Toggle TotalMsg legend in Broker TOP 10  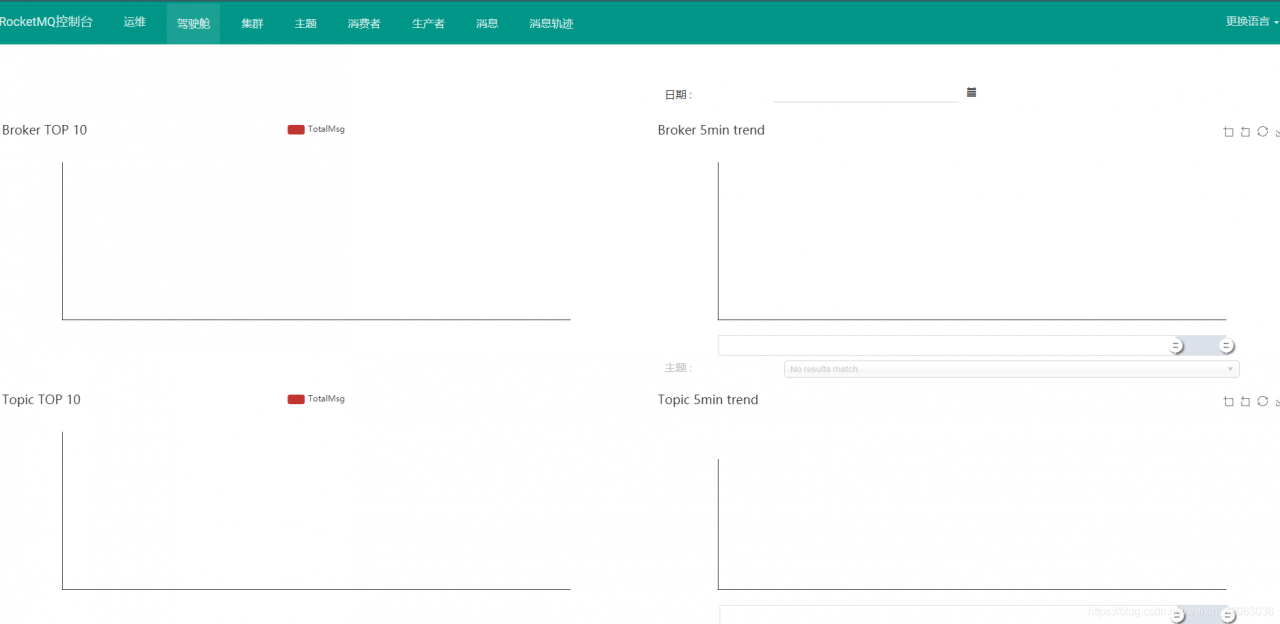(x=316, y=129)
